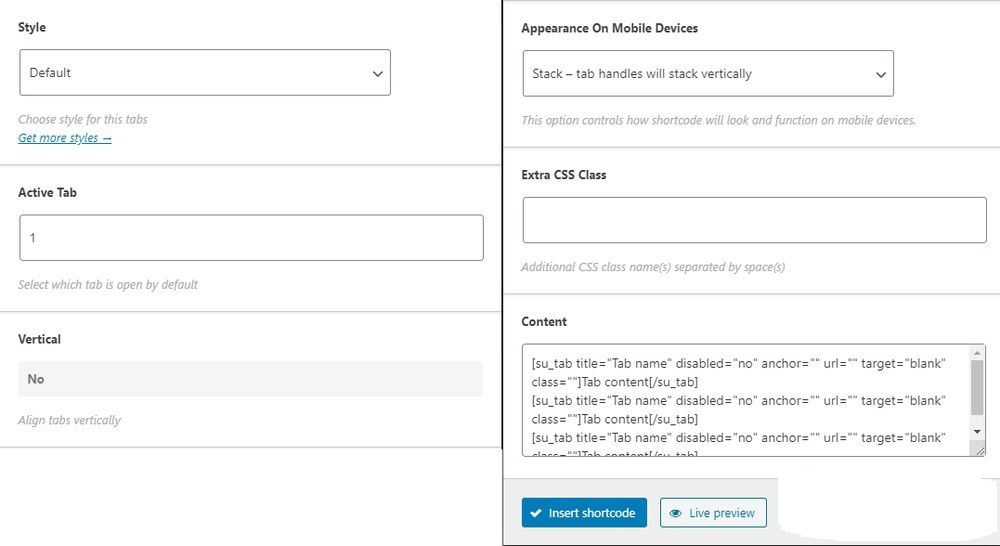Click the eye icon on Live preview
This screenshot has width=1000, height=546.
click(x=676, y=513)
